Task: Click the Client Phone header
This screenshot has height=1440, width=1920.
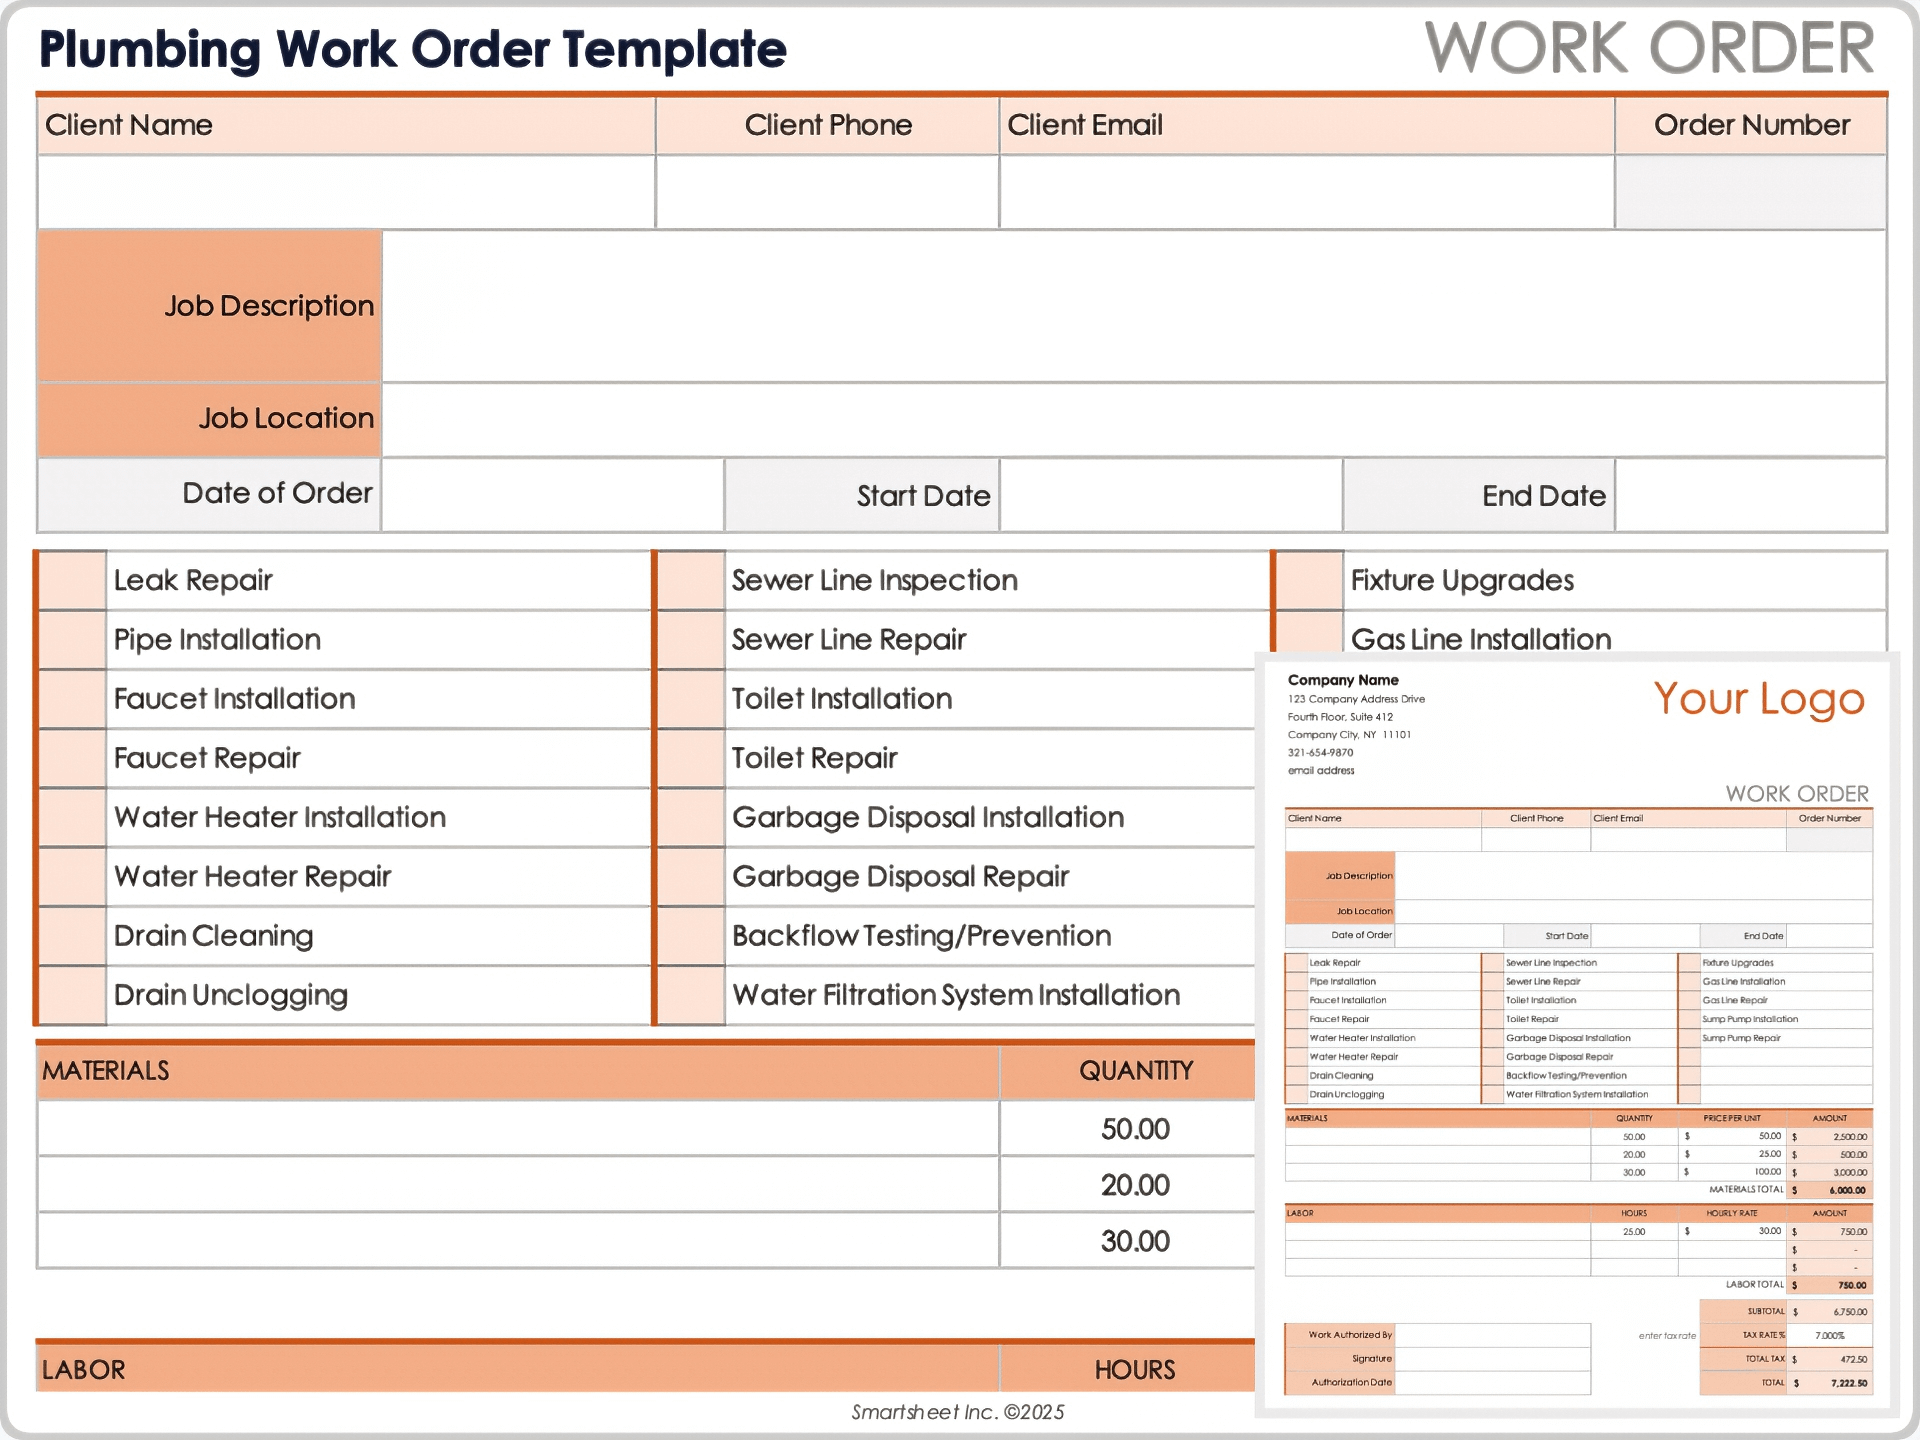Action: pyautogui.click(x=827, y=126)
